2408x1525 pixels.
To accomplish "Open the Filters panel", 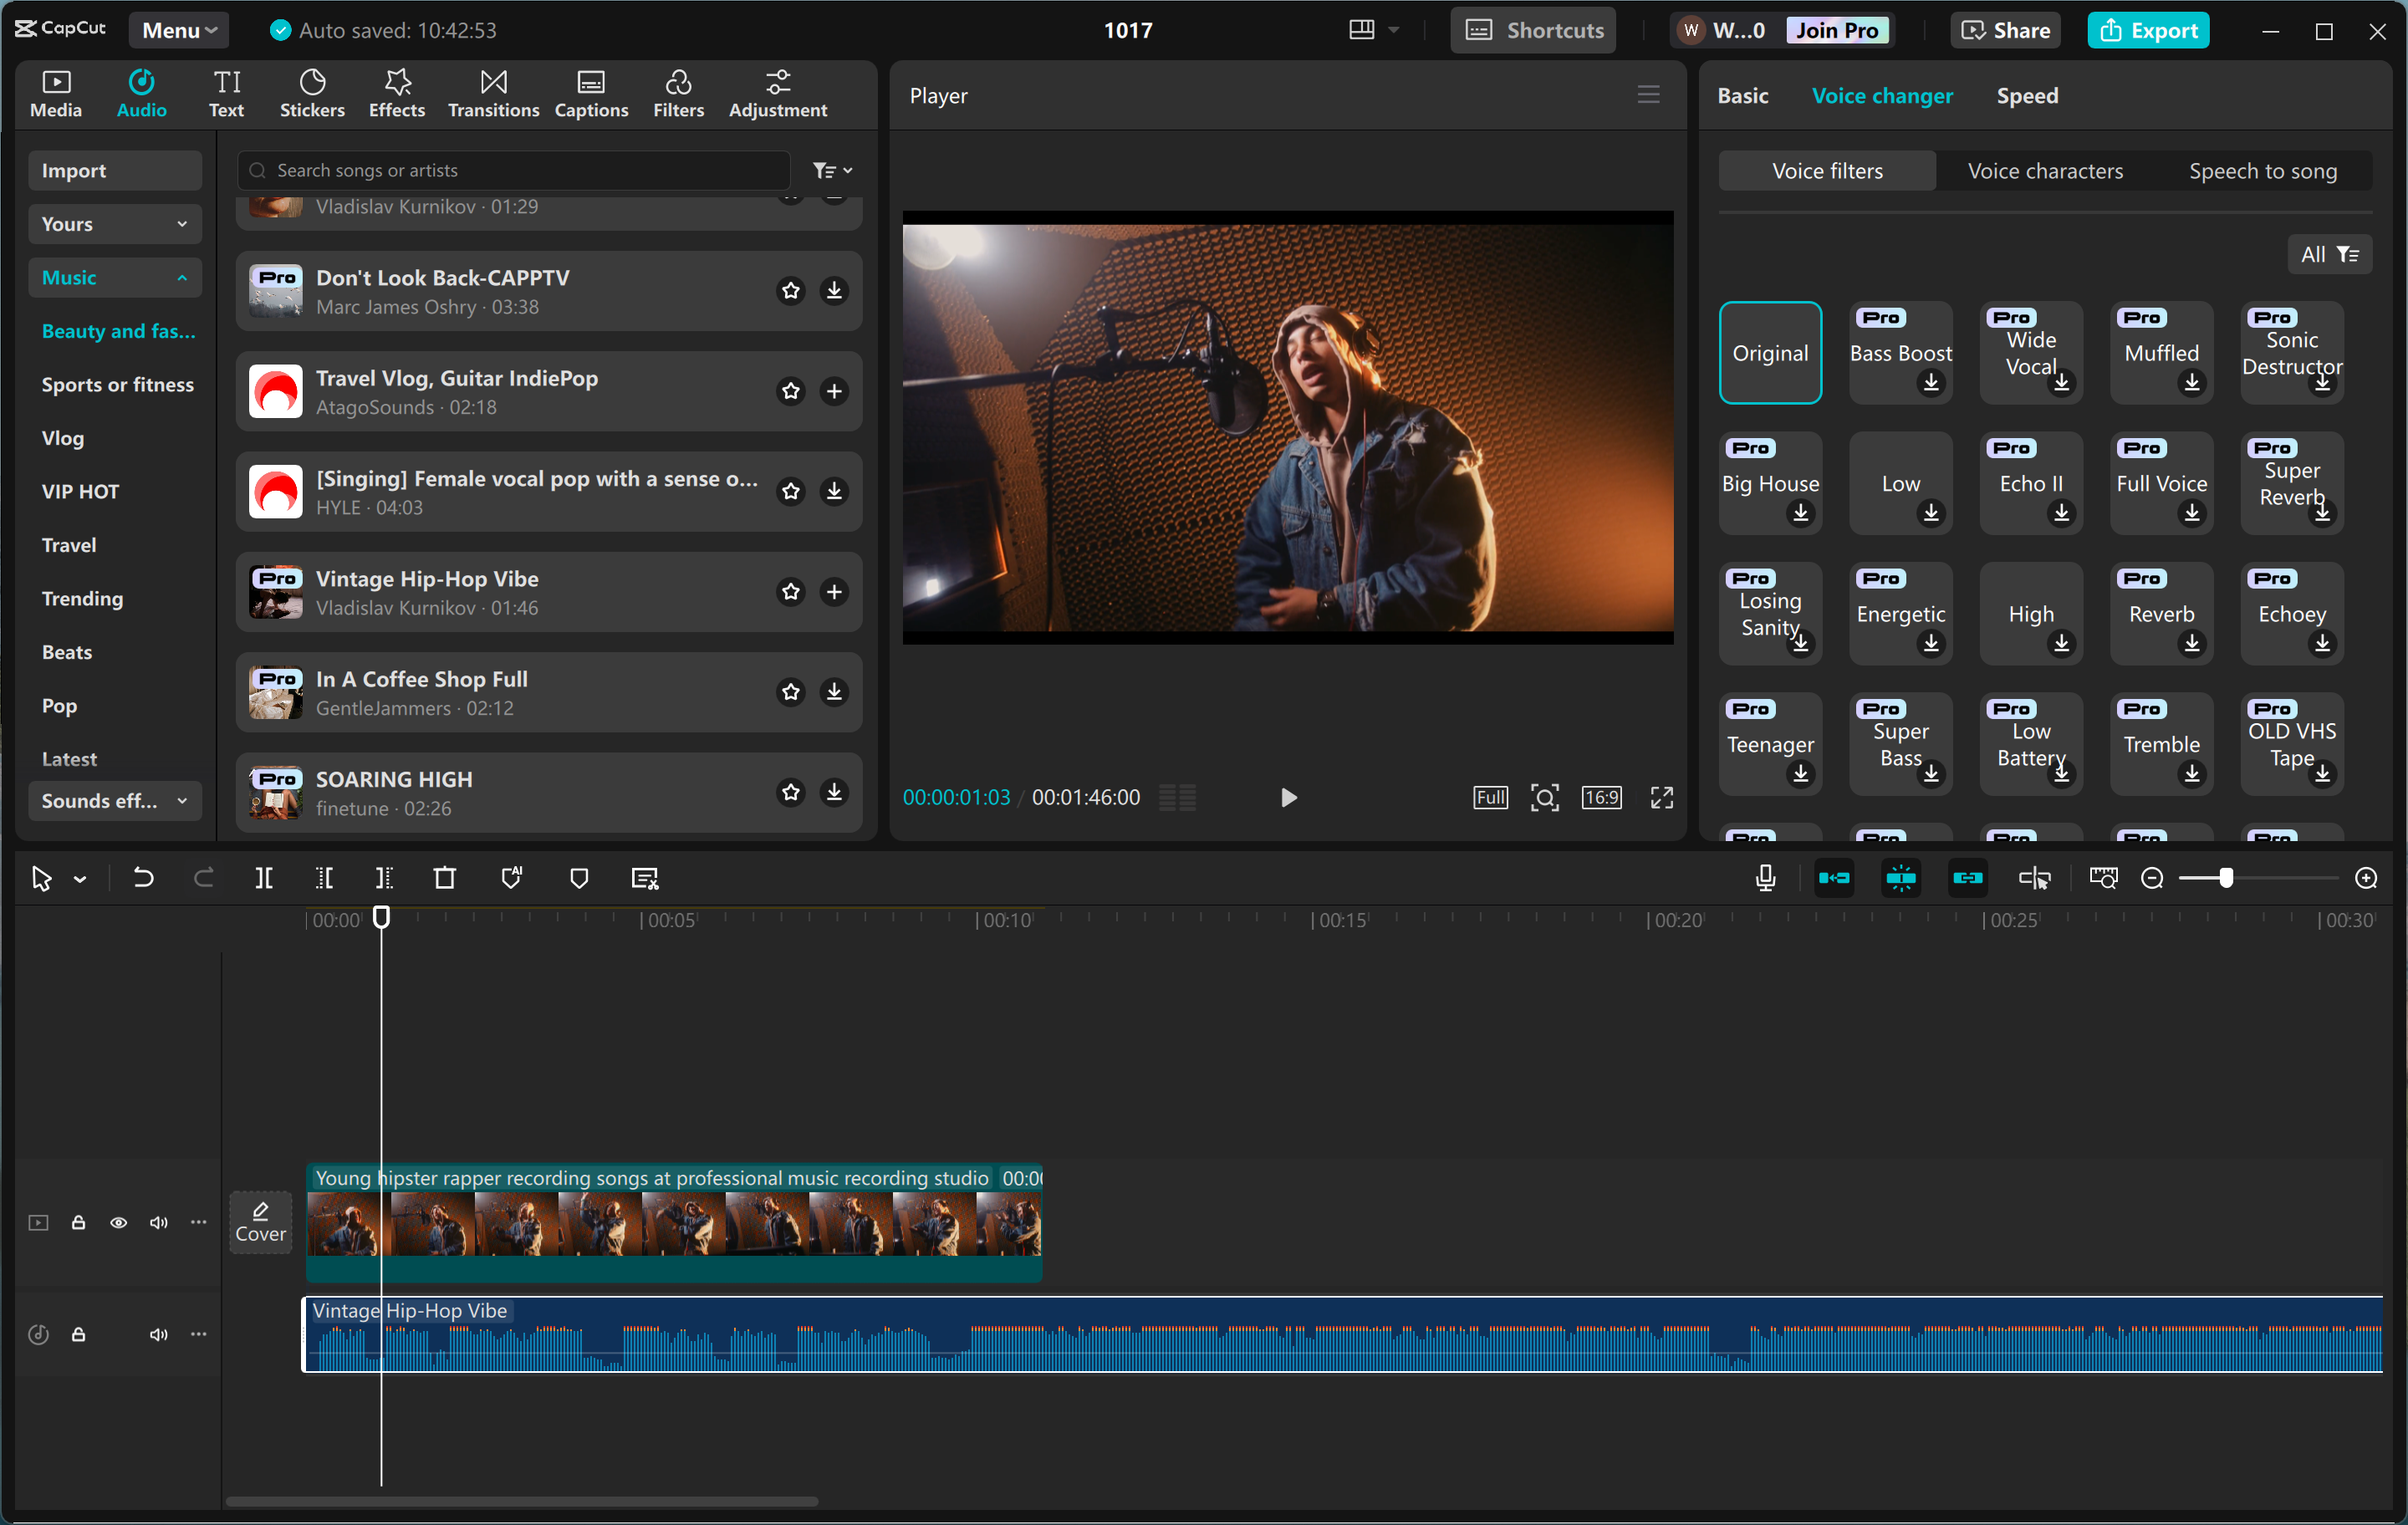I will pos(678,93).
